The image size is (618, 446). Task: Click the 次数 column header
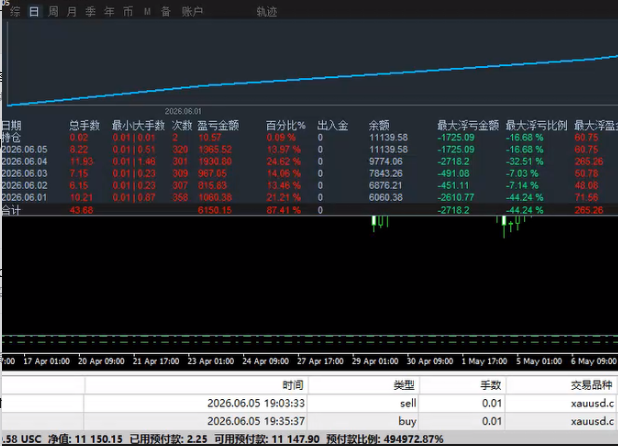(x=182, y=126)
